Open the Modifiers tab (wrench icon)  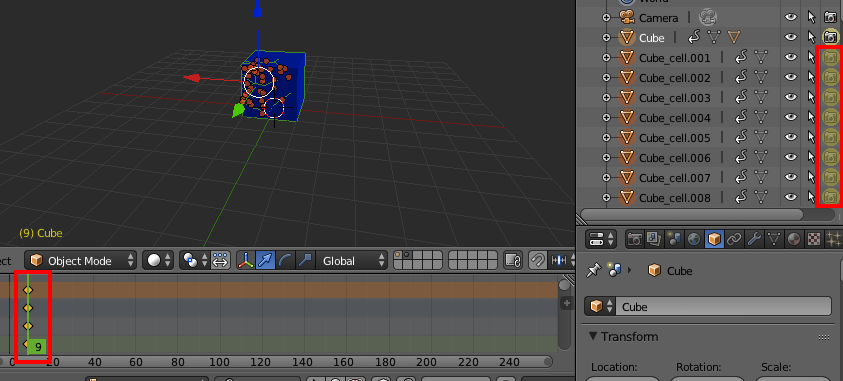pos(754,239)
